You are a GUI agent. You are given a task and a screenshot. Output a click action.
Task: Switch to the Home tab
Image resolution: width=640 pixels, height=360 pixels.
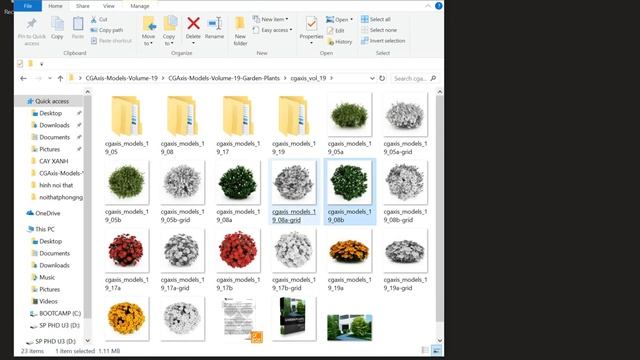55,6
